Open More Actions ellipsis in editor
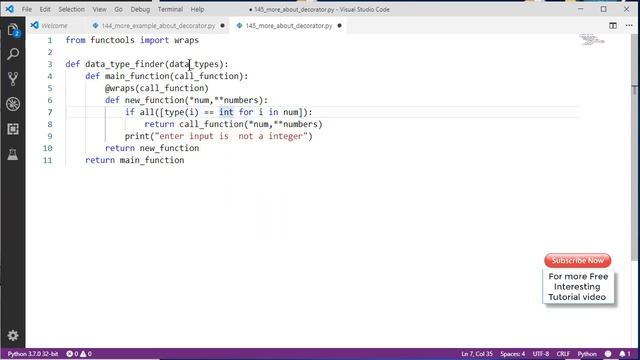This screenshot has height=360, width=640. 629,25
